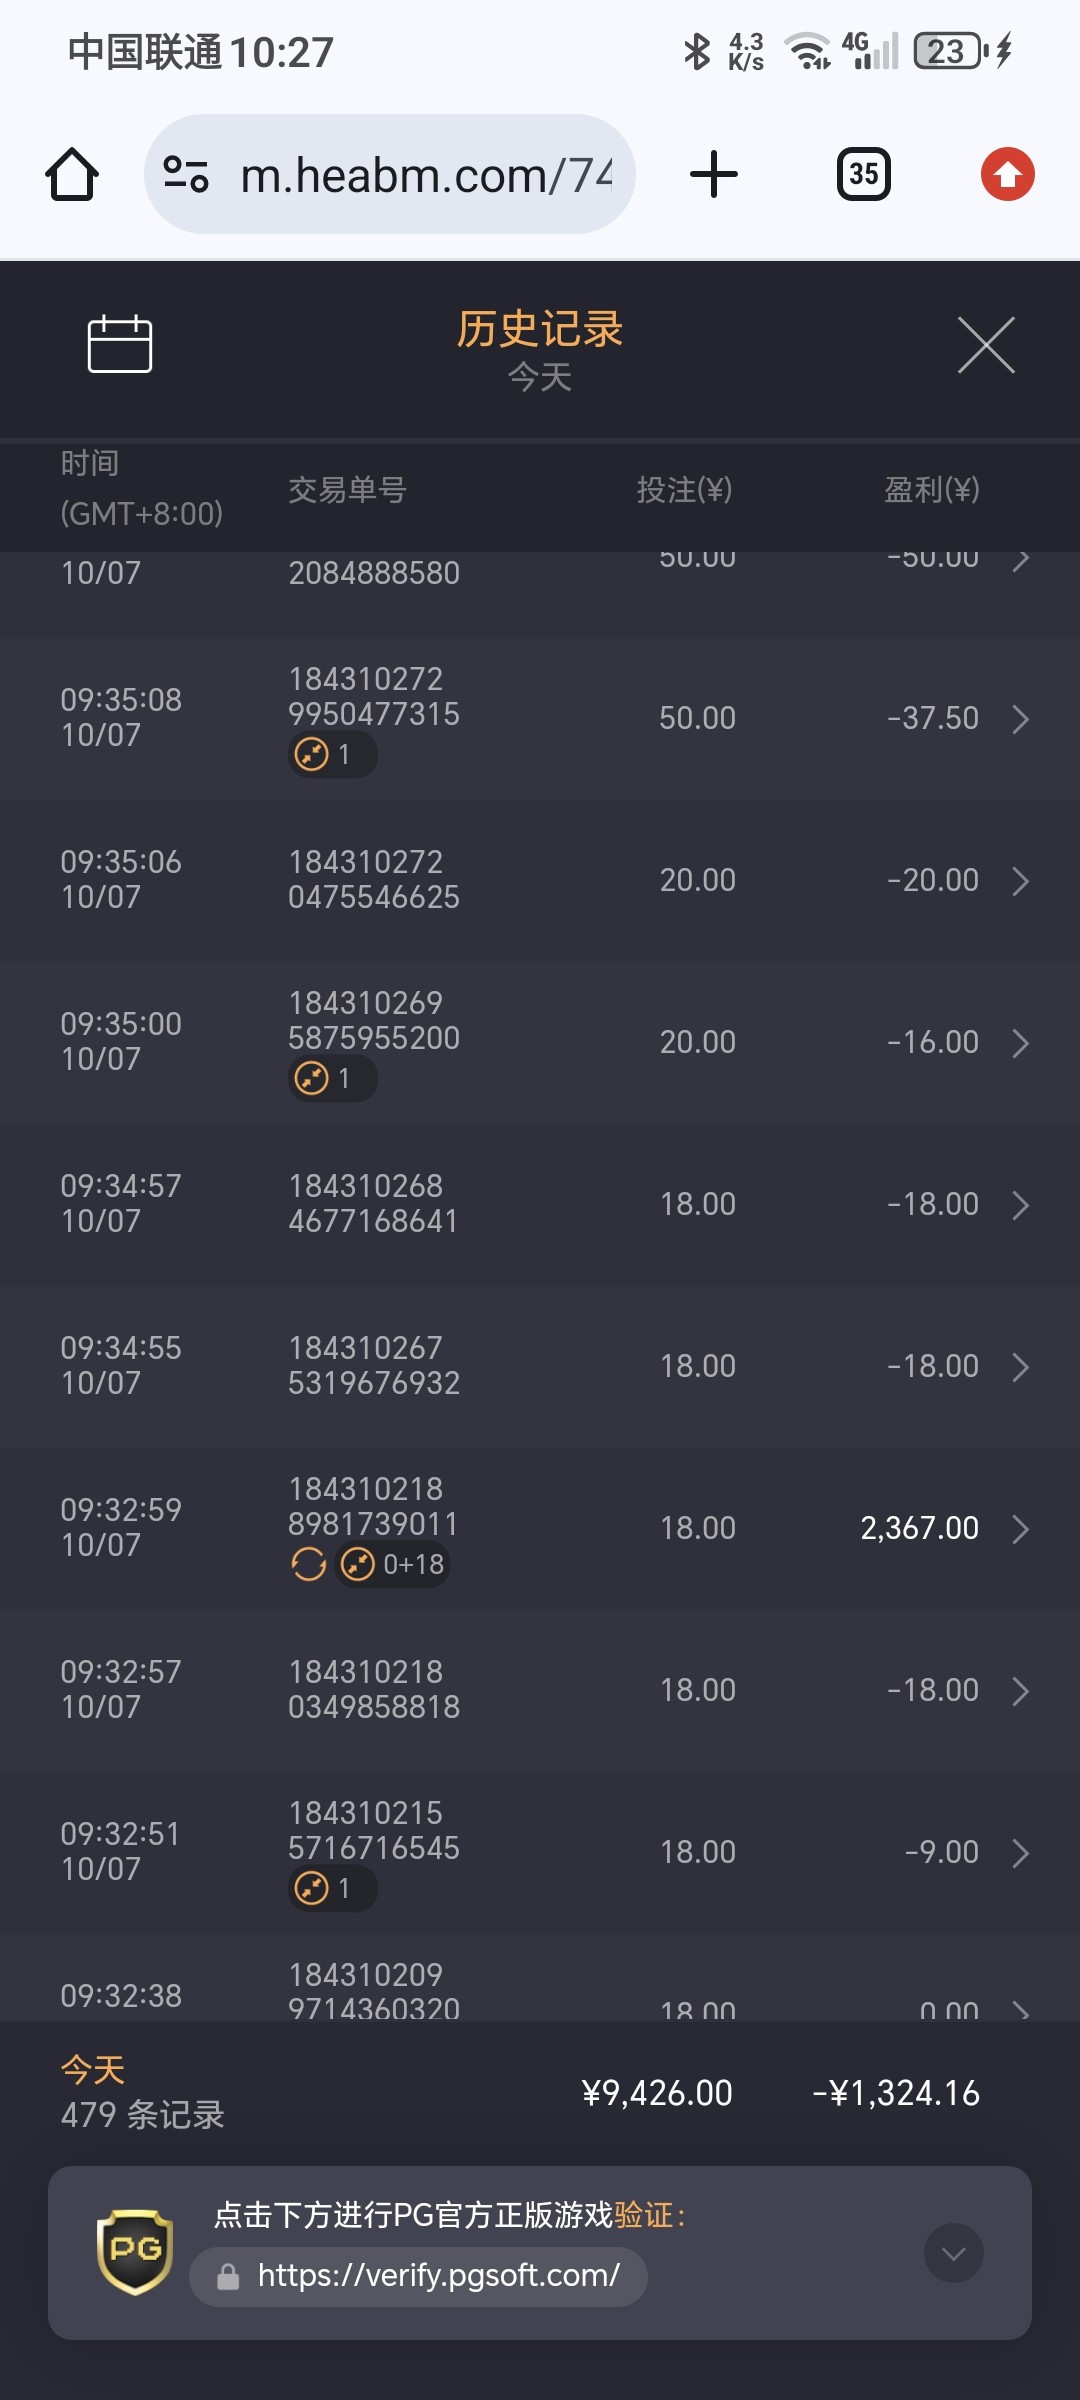
Task: Tap the 今天 summary label at bottom
Action: point(93,2069)
